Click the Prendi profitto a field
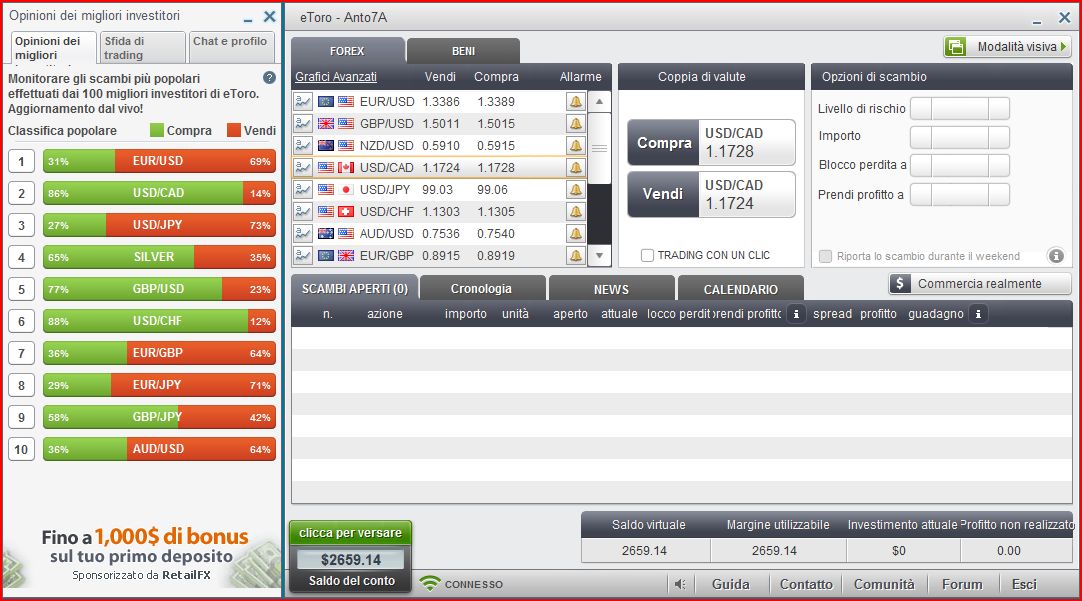Viewport: 1082px width, 601px height. pos(960,195)
